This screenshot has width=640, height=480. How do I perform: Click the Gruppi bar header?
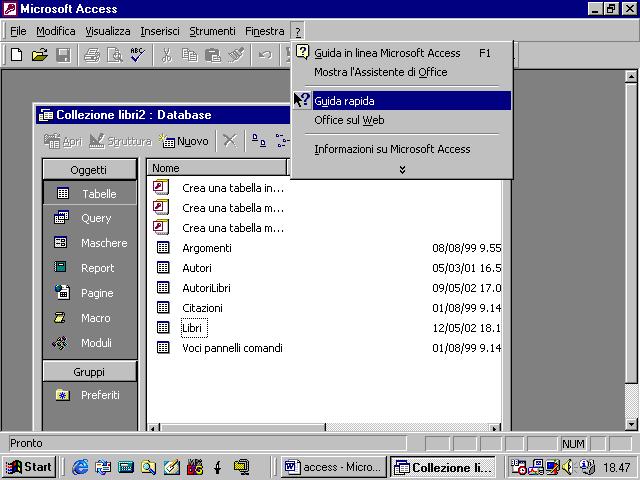(89, 372)
